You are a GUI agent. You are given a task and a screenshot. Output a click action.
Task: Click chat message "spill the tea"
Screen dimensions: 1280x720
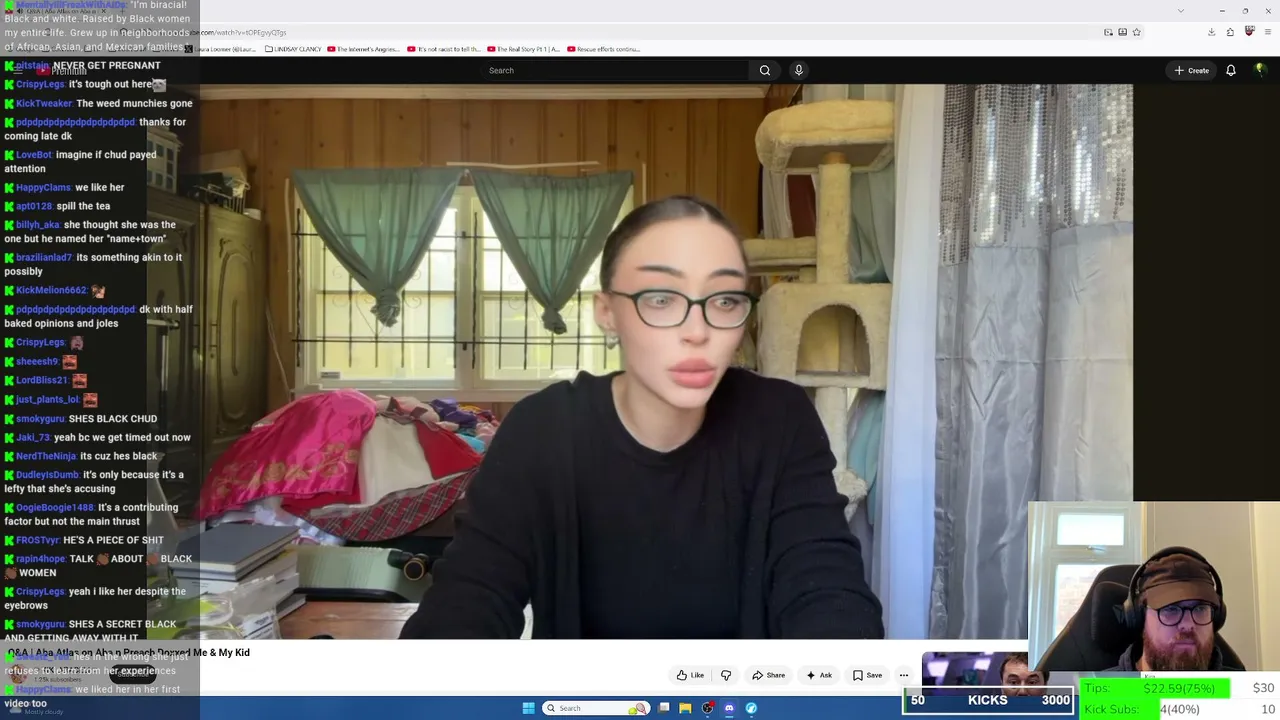click(84, 207)
